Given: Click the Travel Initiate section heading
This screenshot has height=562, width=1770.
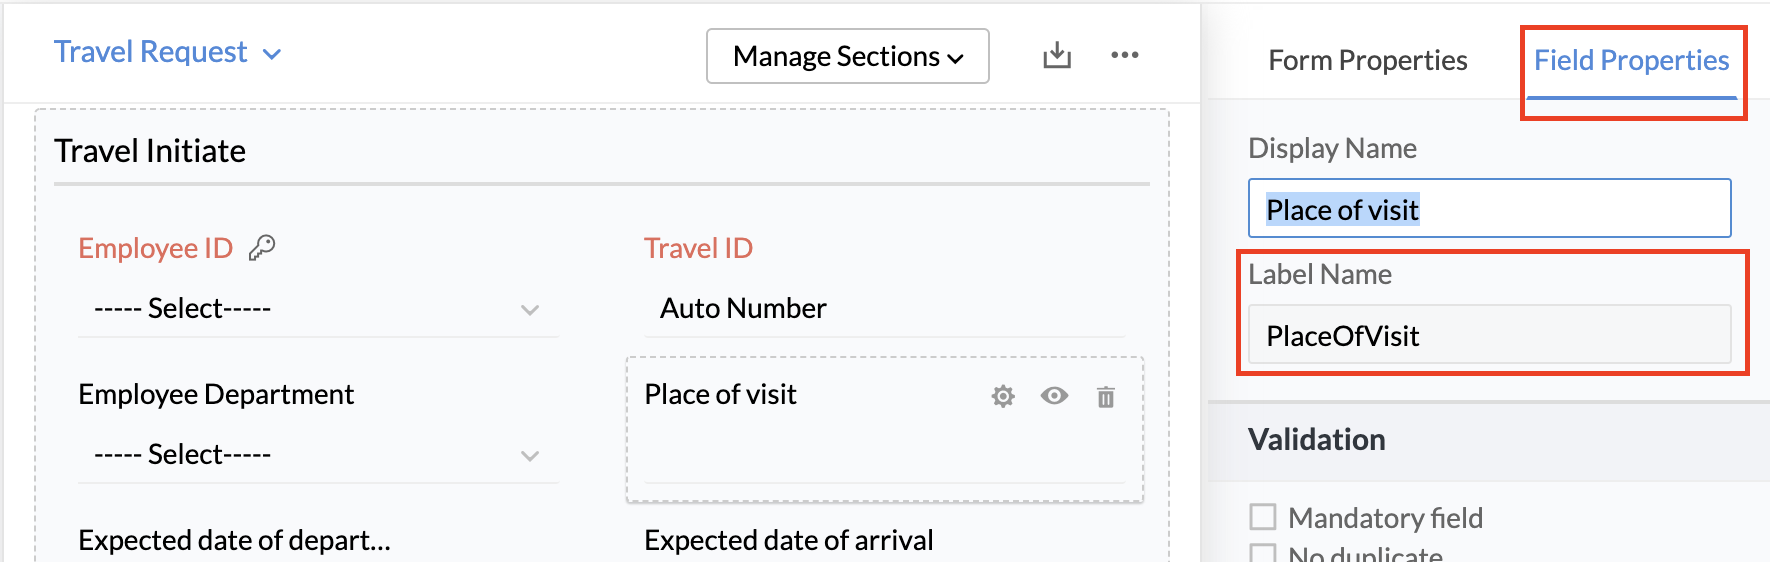Looking at the screenshot, I should coord(150,151).
